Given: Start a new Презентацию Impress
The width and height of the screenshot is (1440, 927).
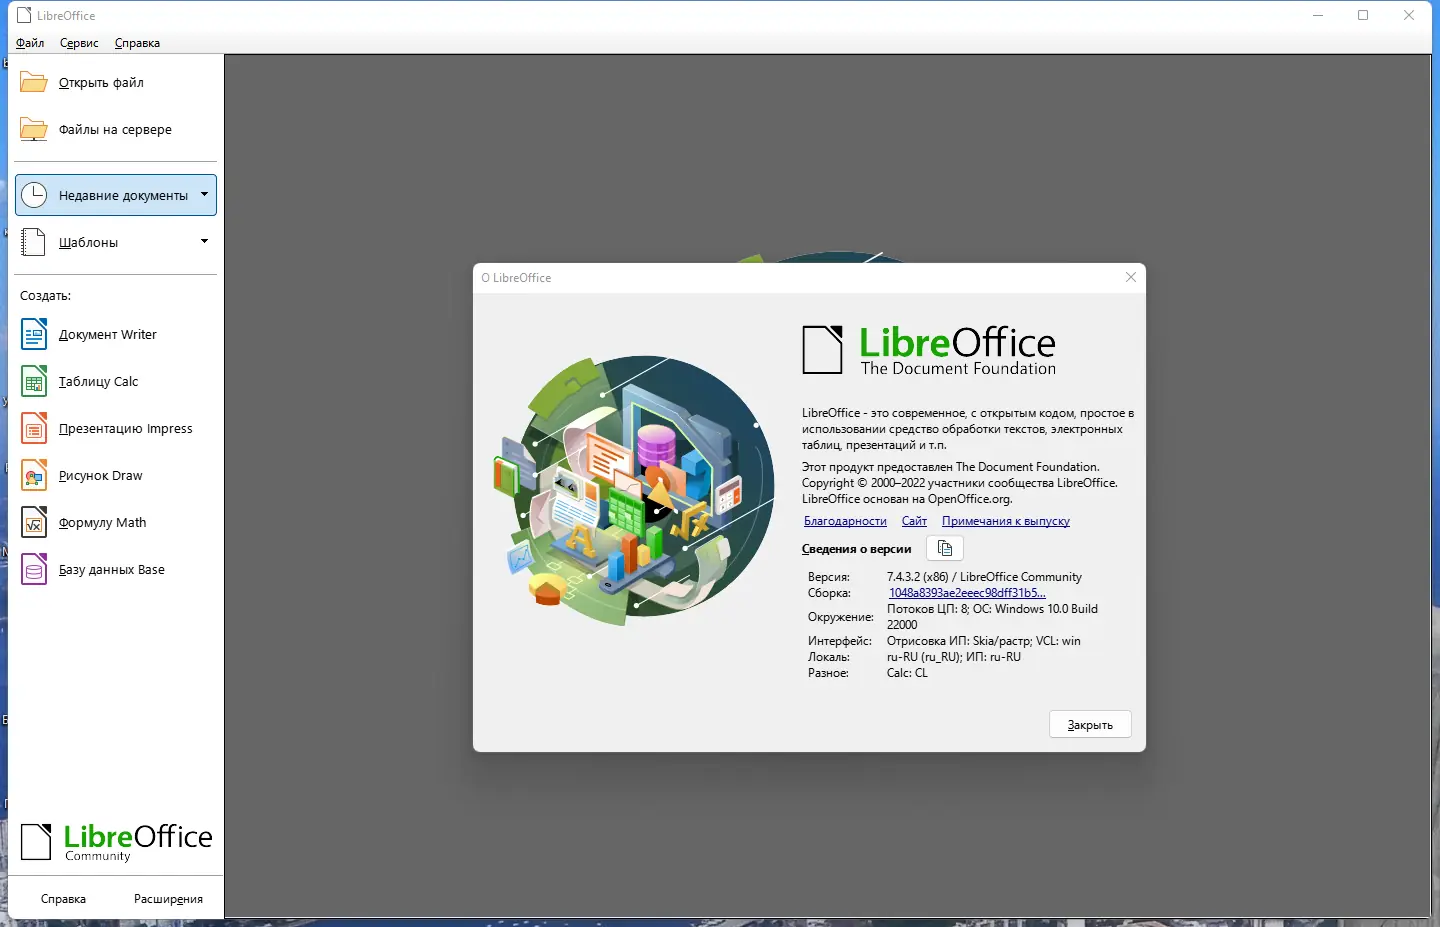Looking at the screenshot, I should point(125,428).
